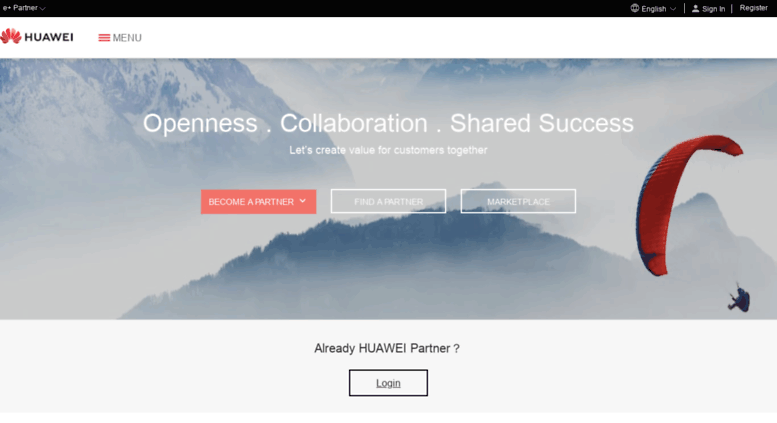Image resolution: width=777 pixels, height=423 pixels.
Task: Click the HUAWEI wordmark text
Action: click(49, 37)
